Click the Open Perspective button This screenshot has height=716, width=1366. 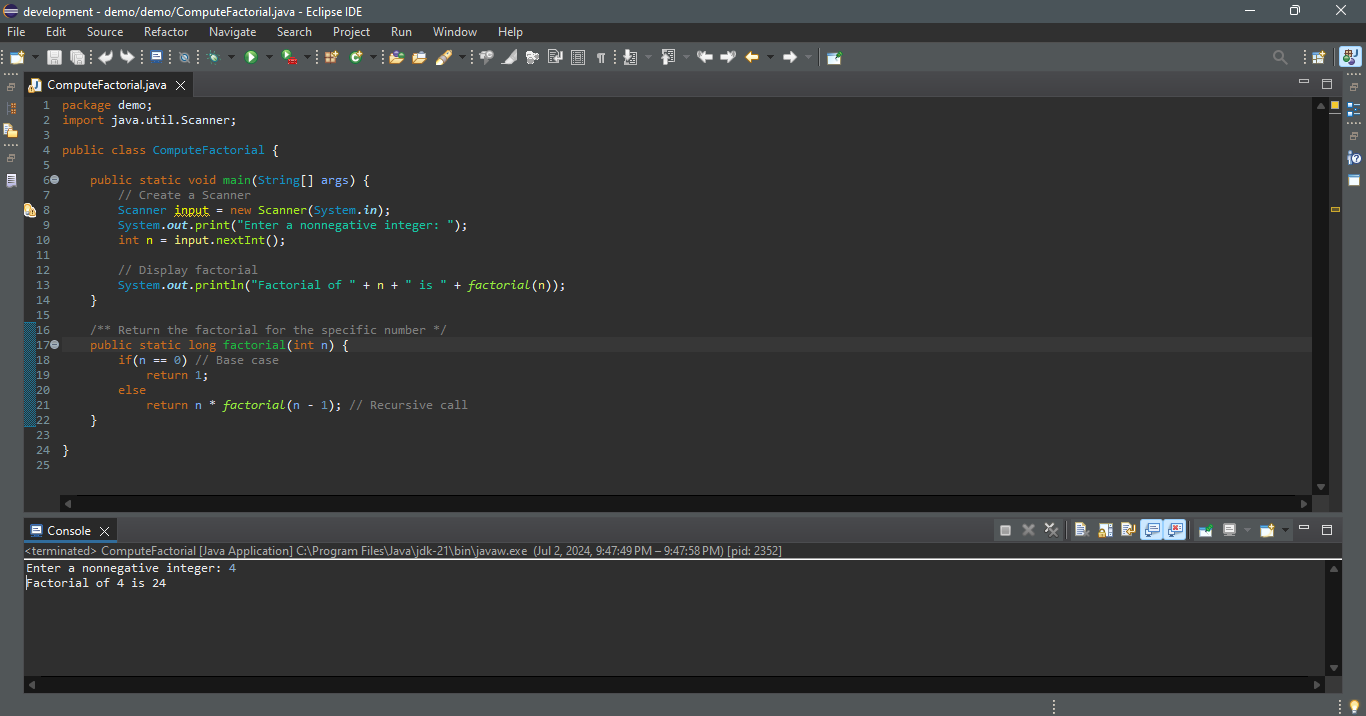click(1319, 57)
